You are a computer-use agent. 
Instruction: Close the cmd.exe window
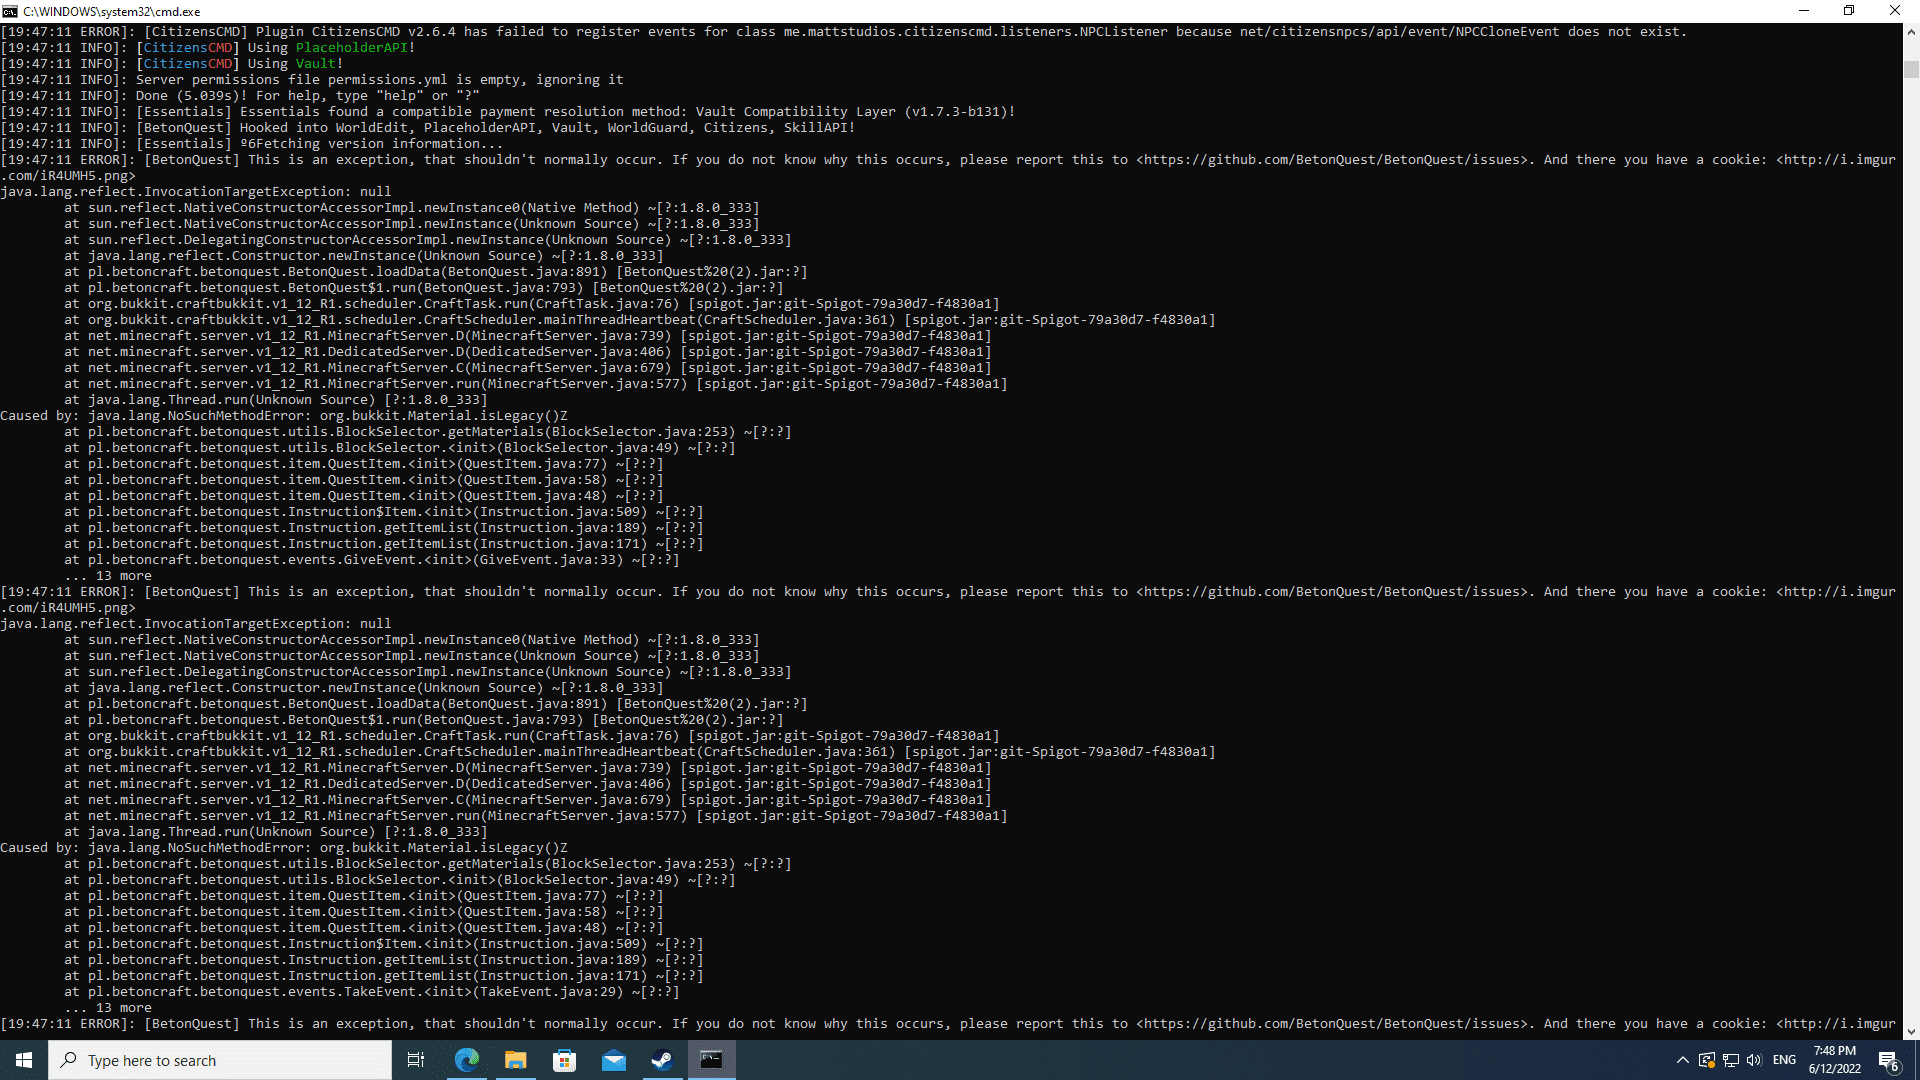tap(1895, 11)
